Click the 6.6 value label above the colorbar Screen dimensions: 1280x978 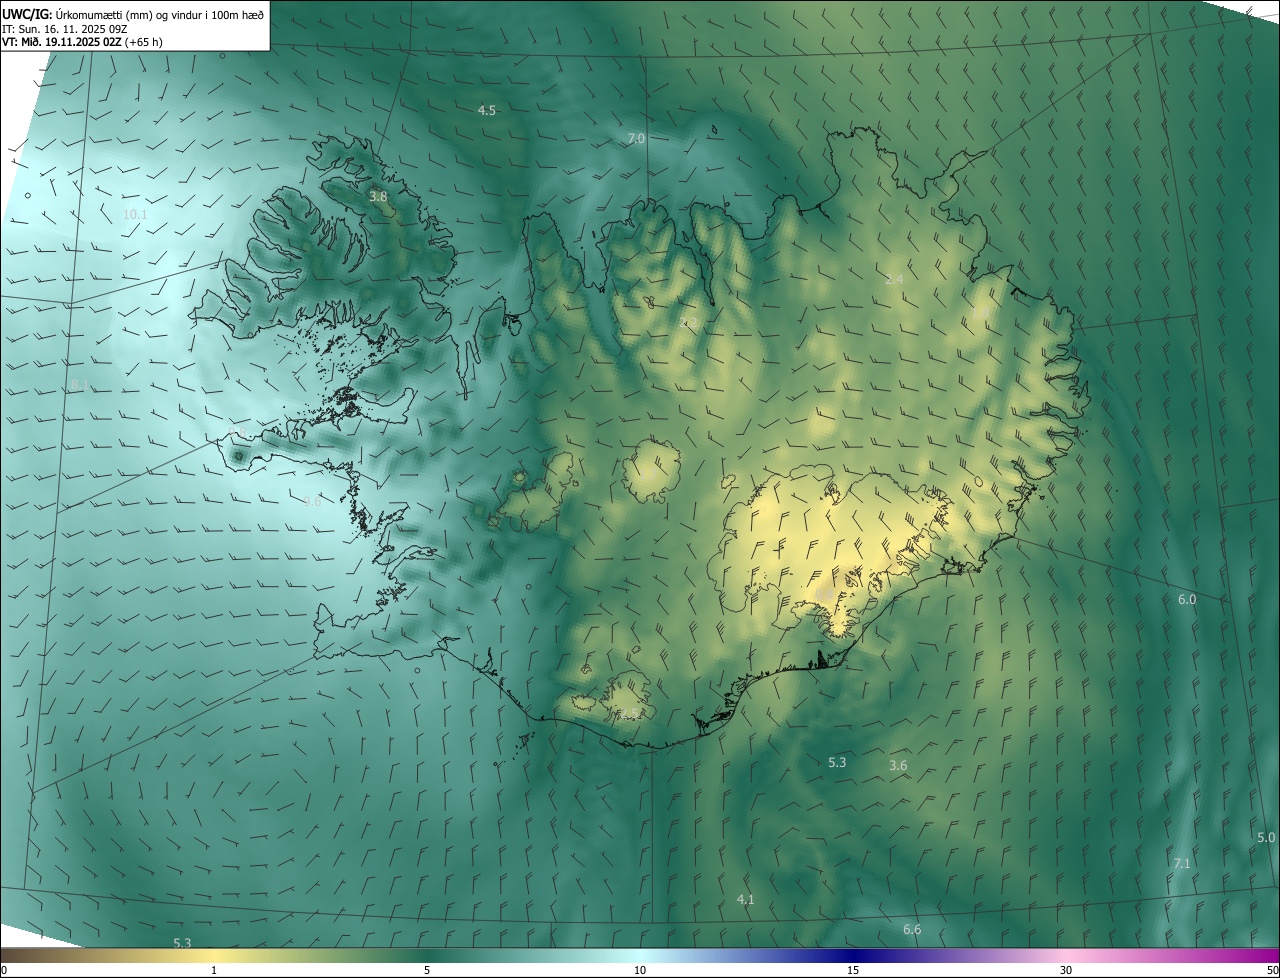click(x=912, y=930)
